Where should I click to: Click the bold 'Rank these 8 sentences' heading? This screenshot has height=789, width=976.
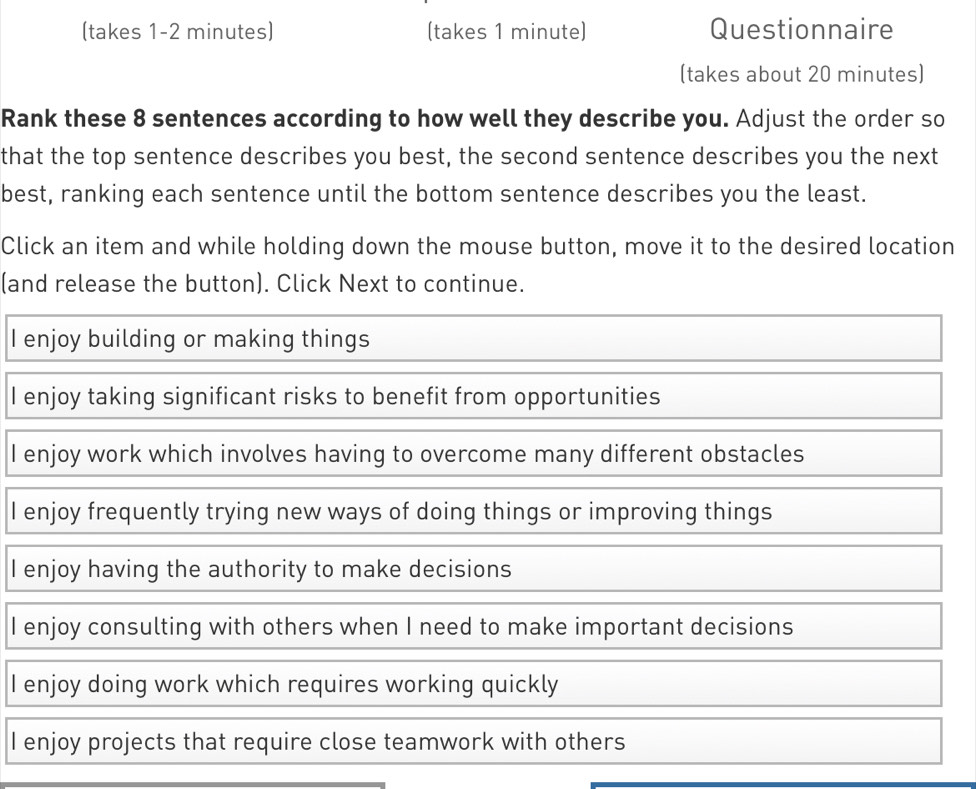click(x=363, y=118)
